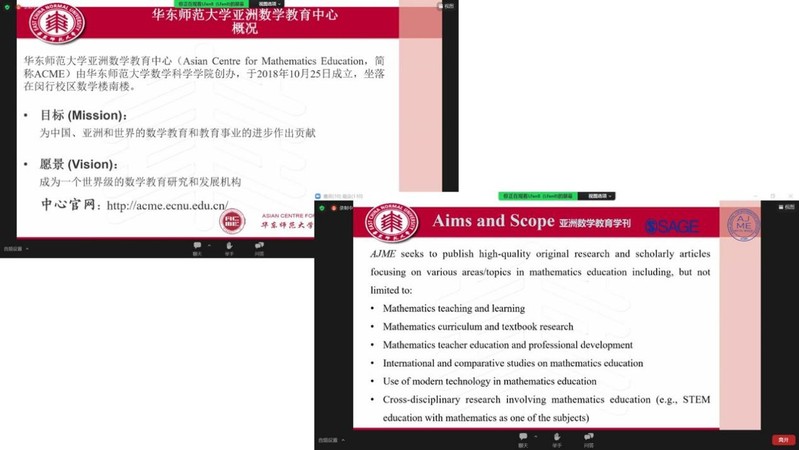Raise hand in the top-left Zoom window

point(229,248)
